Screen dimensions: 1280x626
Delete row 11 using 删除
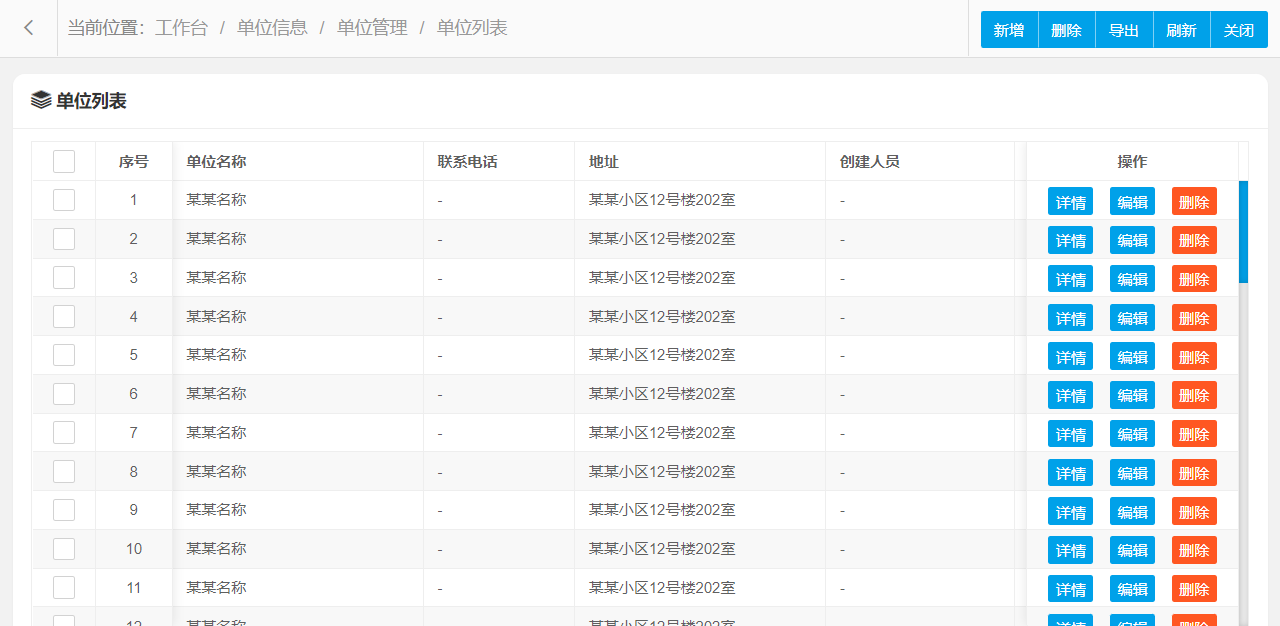click(x=1194, y=589)
